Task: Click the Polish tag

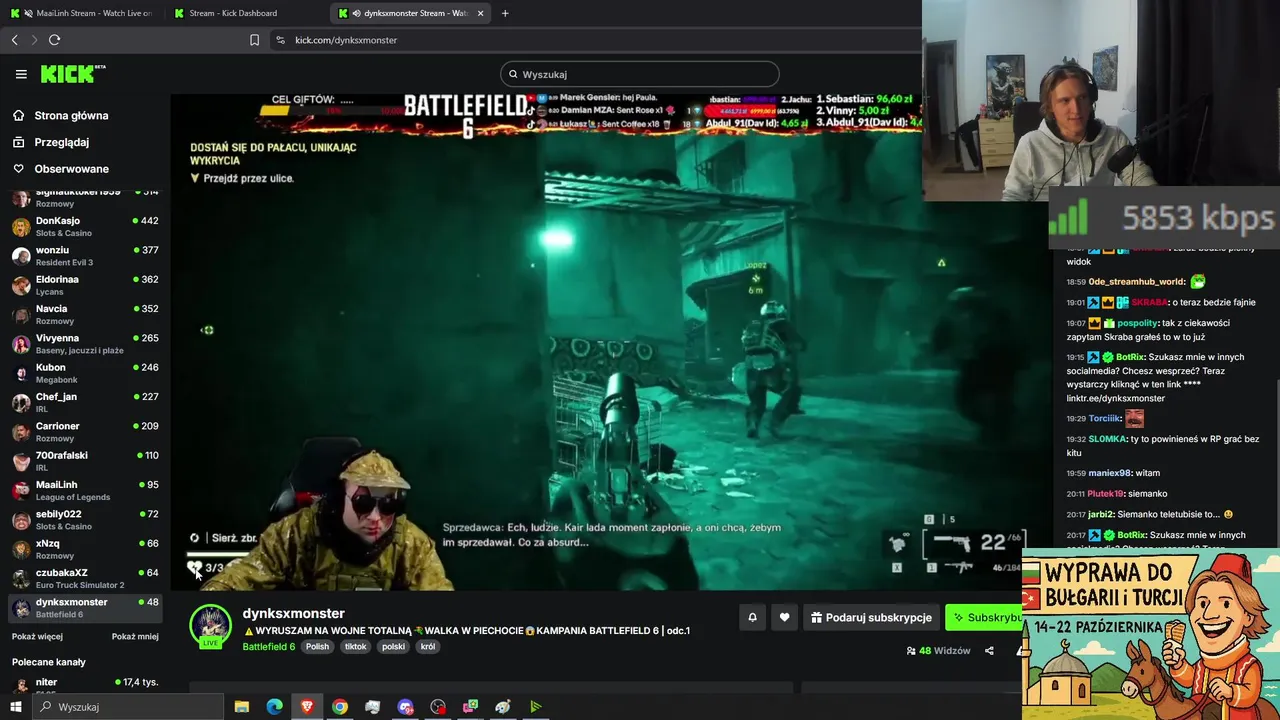Action: 317,647
